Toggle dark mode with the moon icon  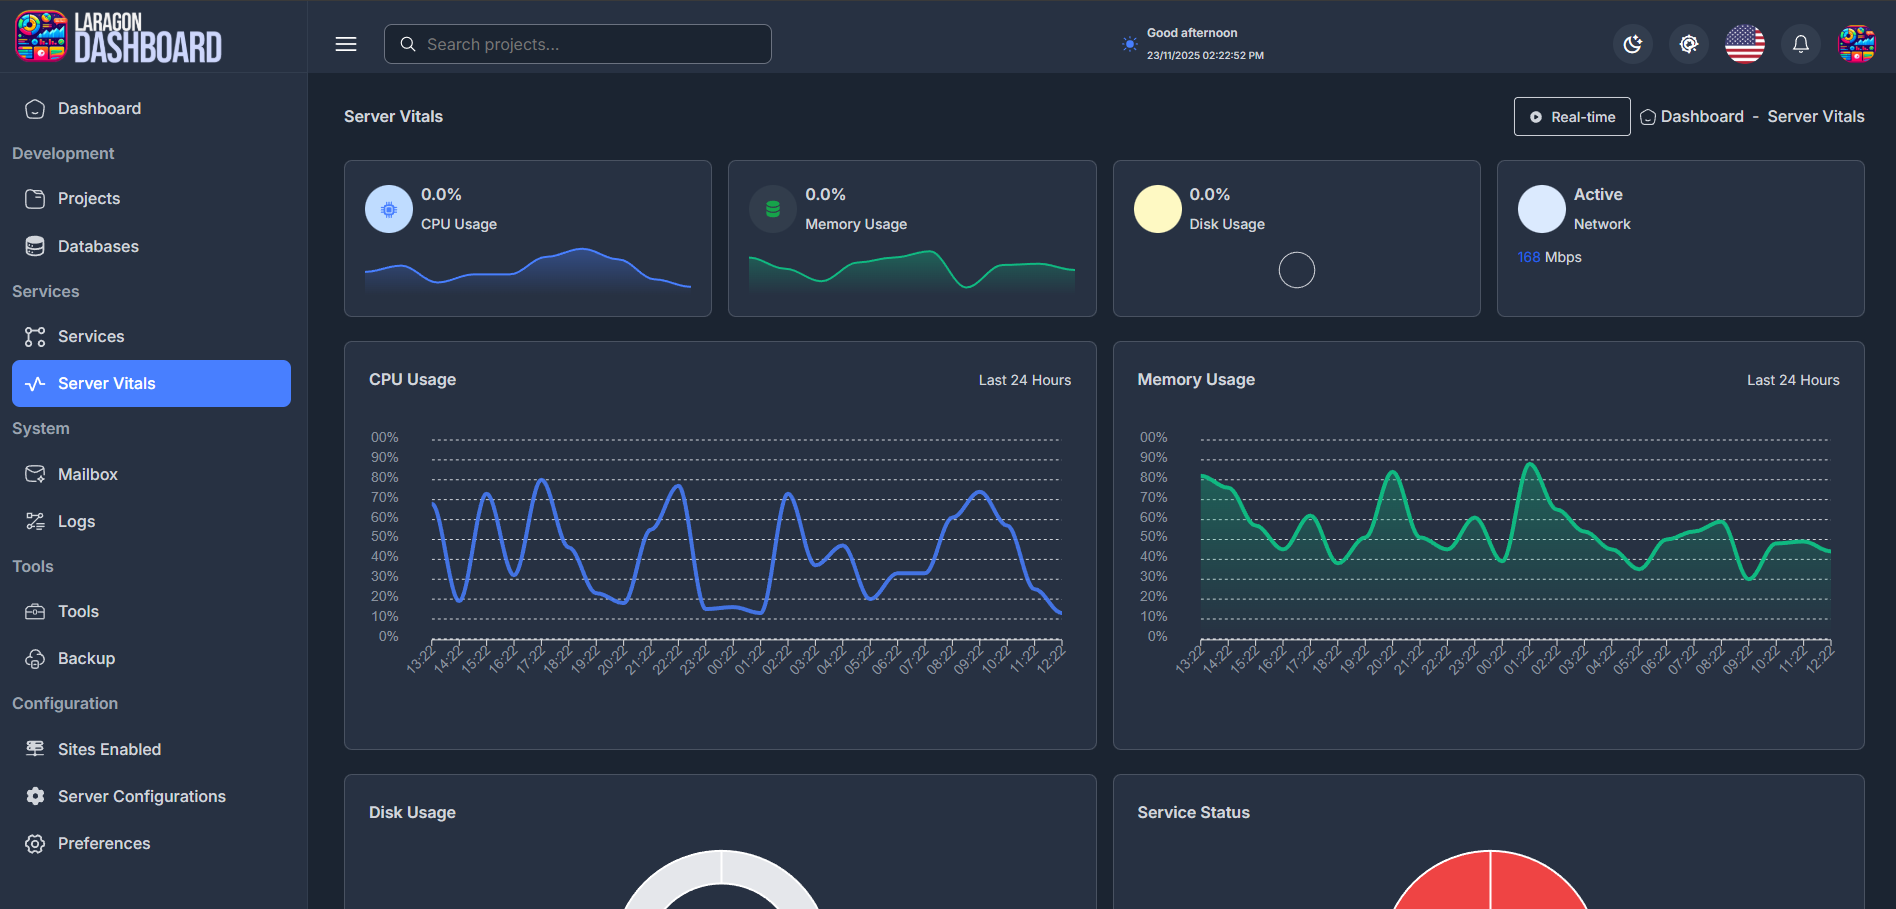pyautogui.click(x=1633, y=44)
